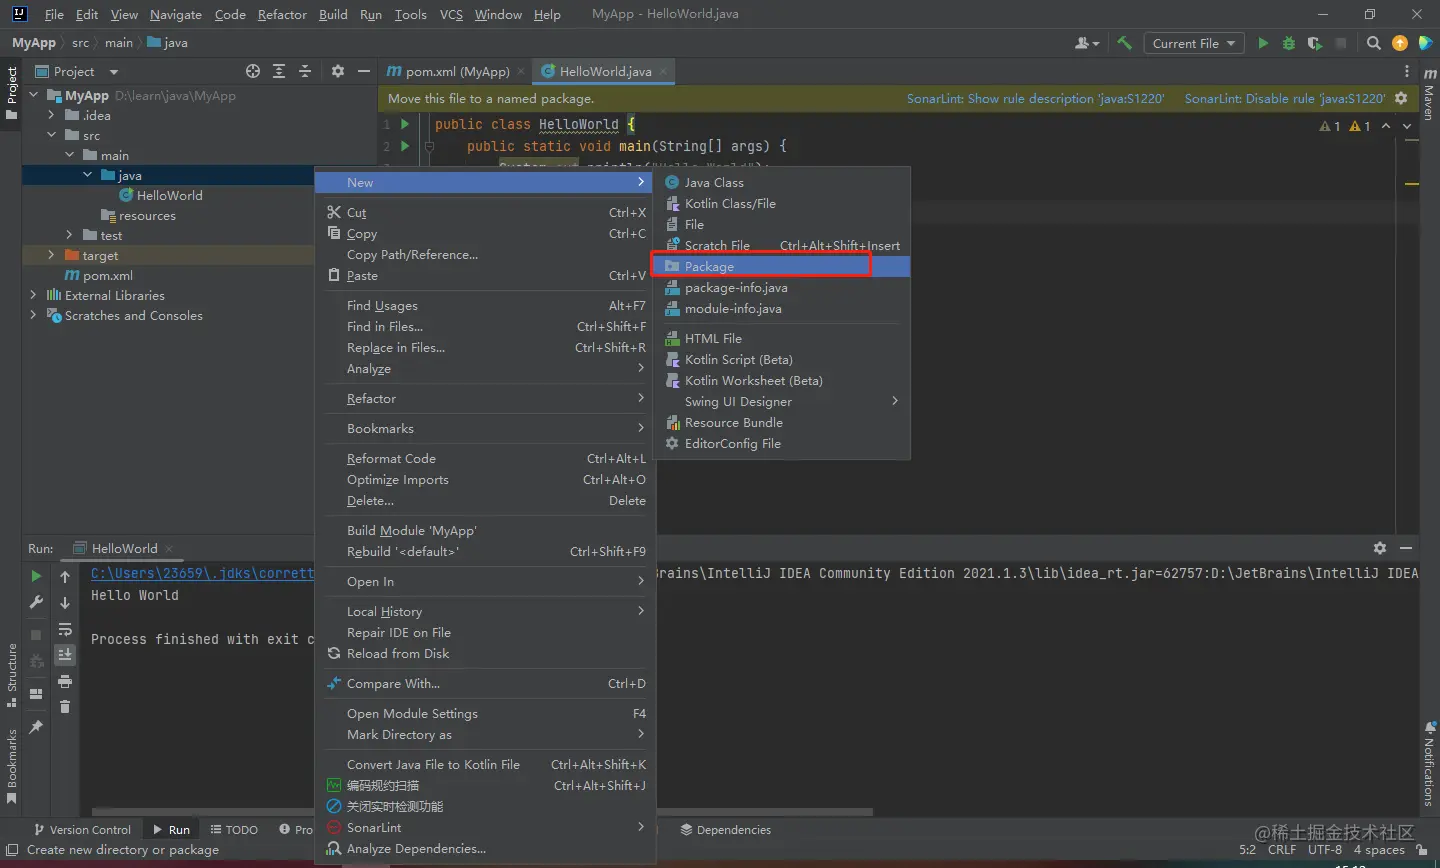Open run configuration wrench in Run panel
The height and width of the screenshot is (868, 1440).
36,602
